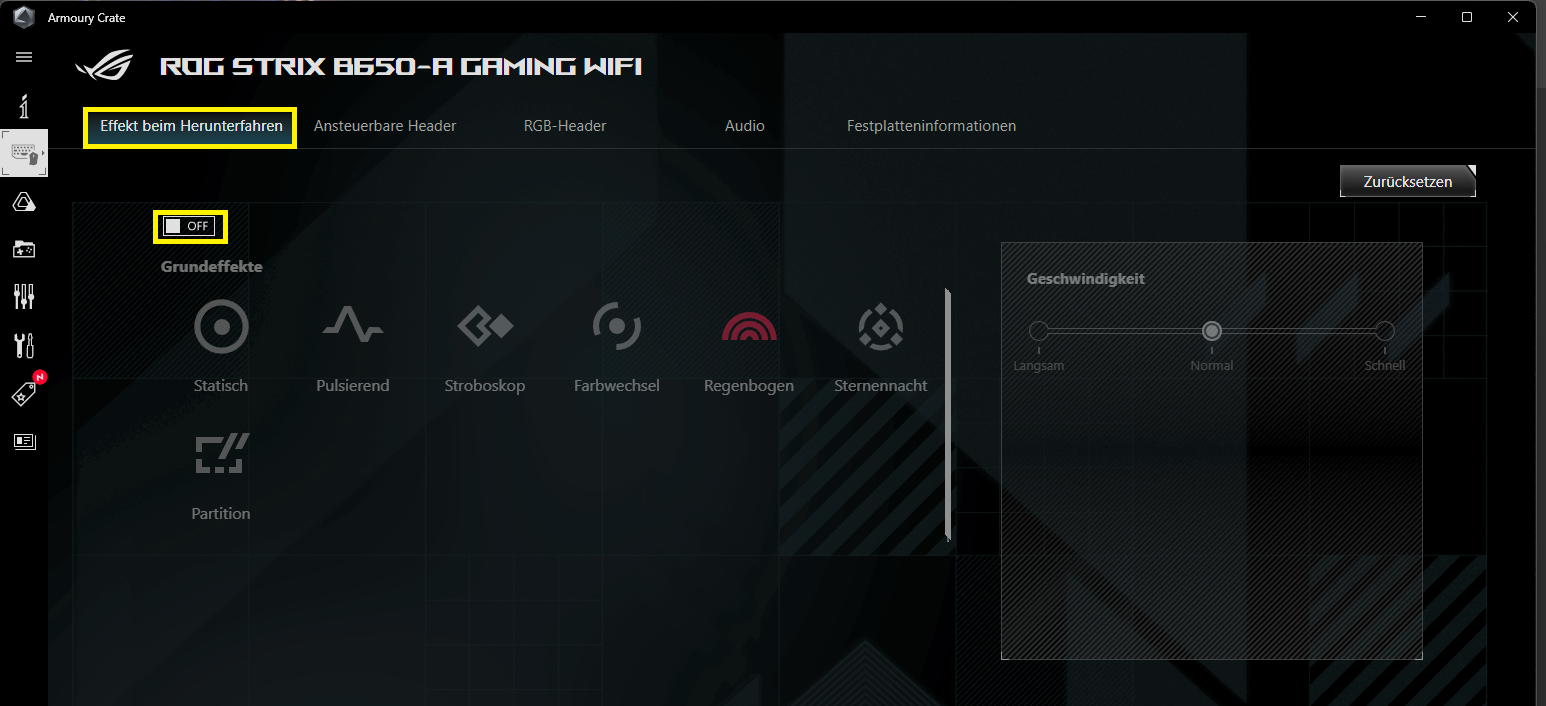Minimize the Armoury Crate window
This screenshot has width=1546, height=706.
coord(1420,17)
